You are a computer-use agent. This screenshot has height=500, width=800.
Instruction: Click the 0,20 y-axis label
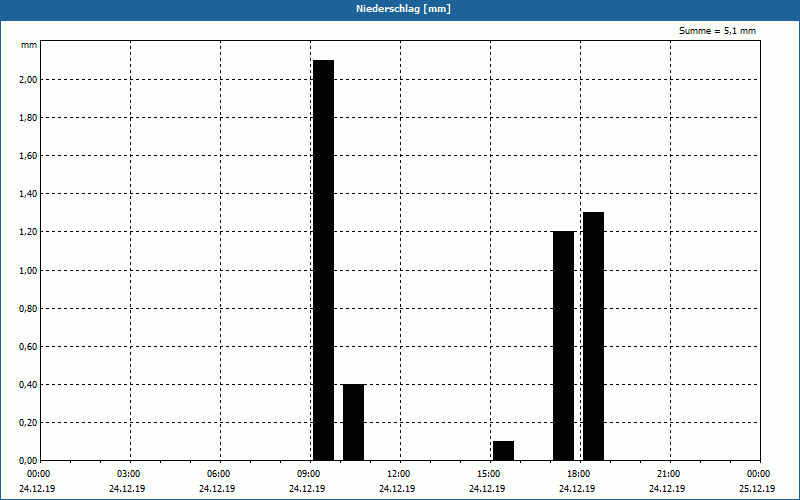(x=28, y=423)
